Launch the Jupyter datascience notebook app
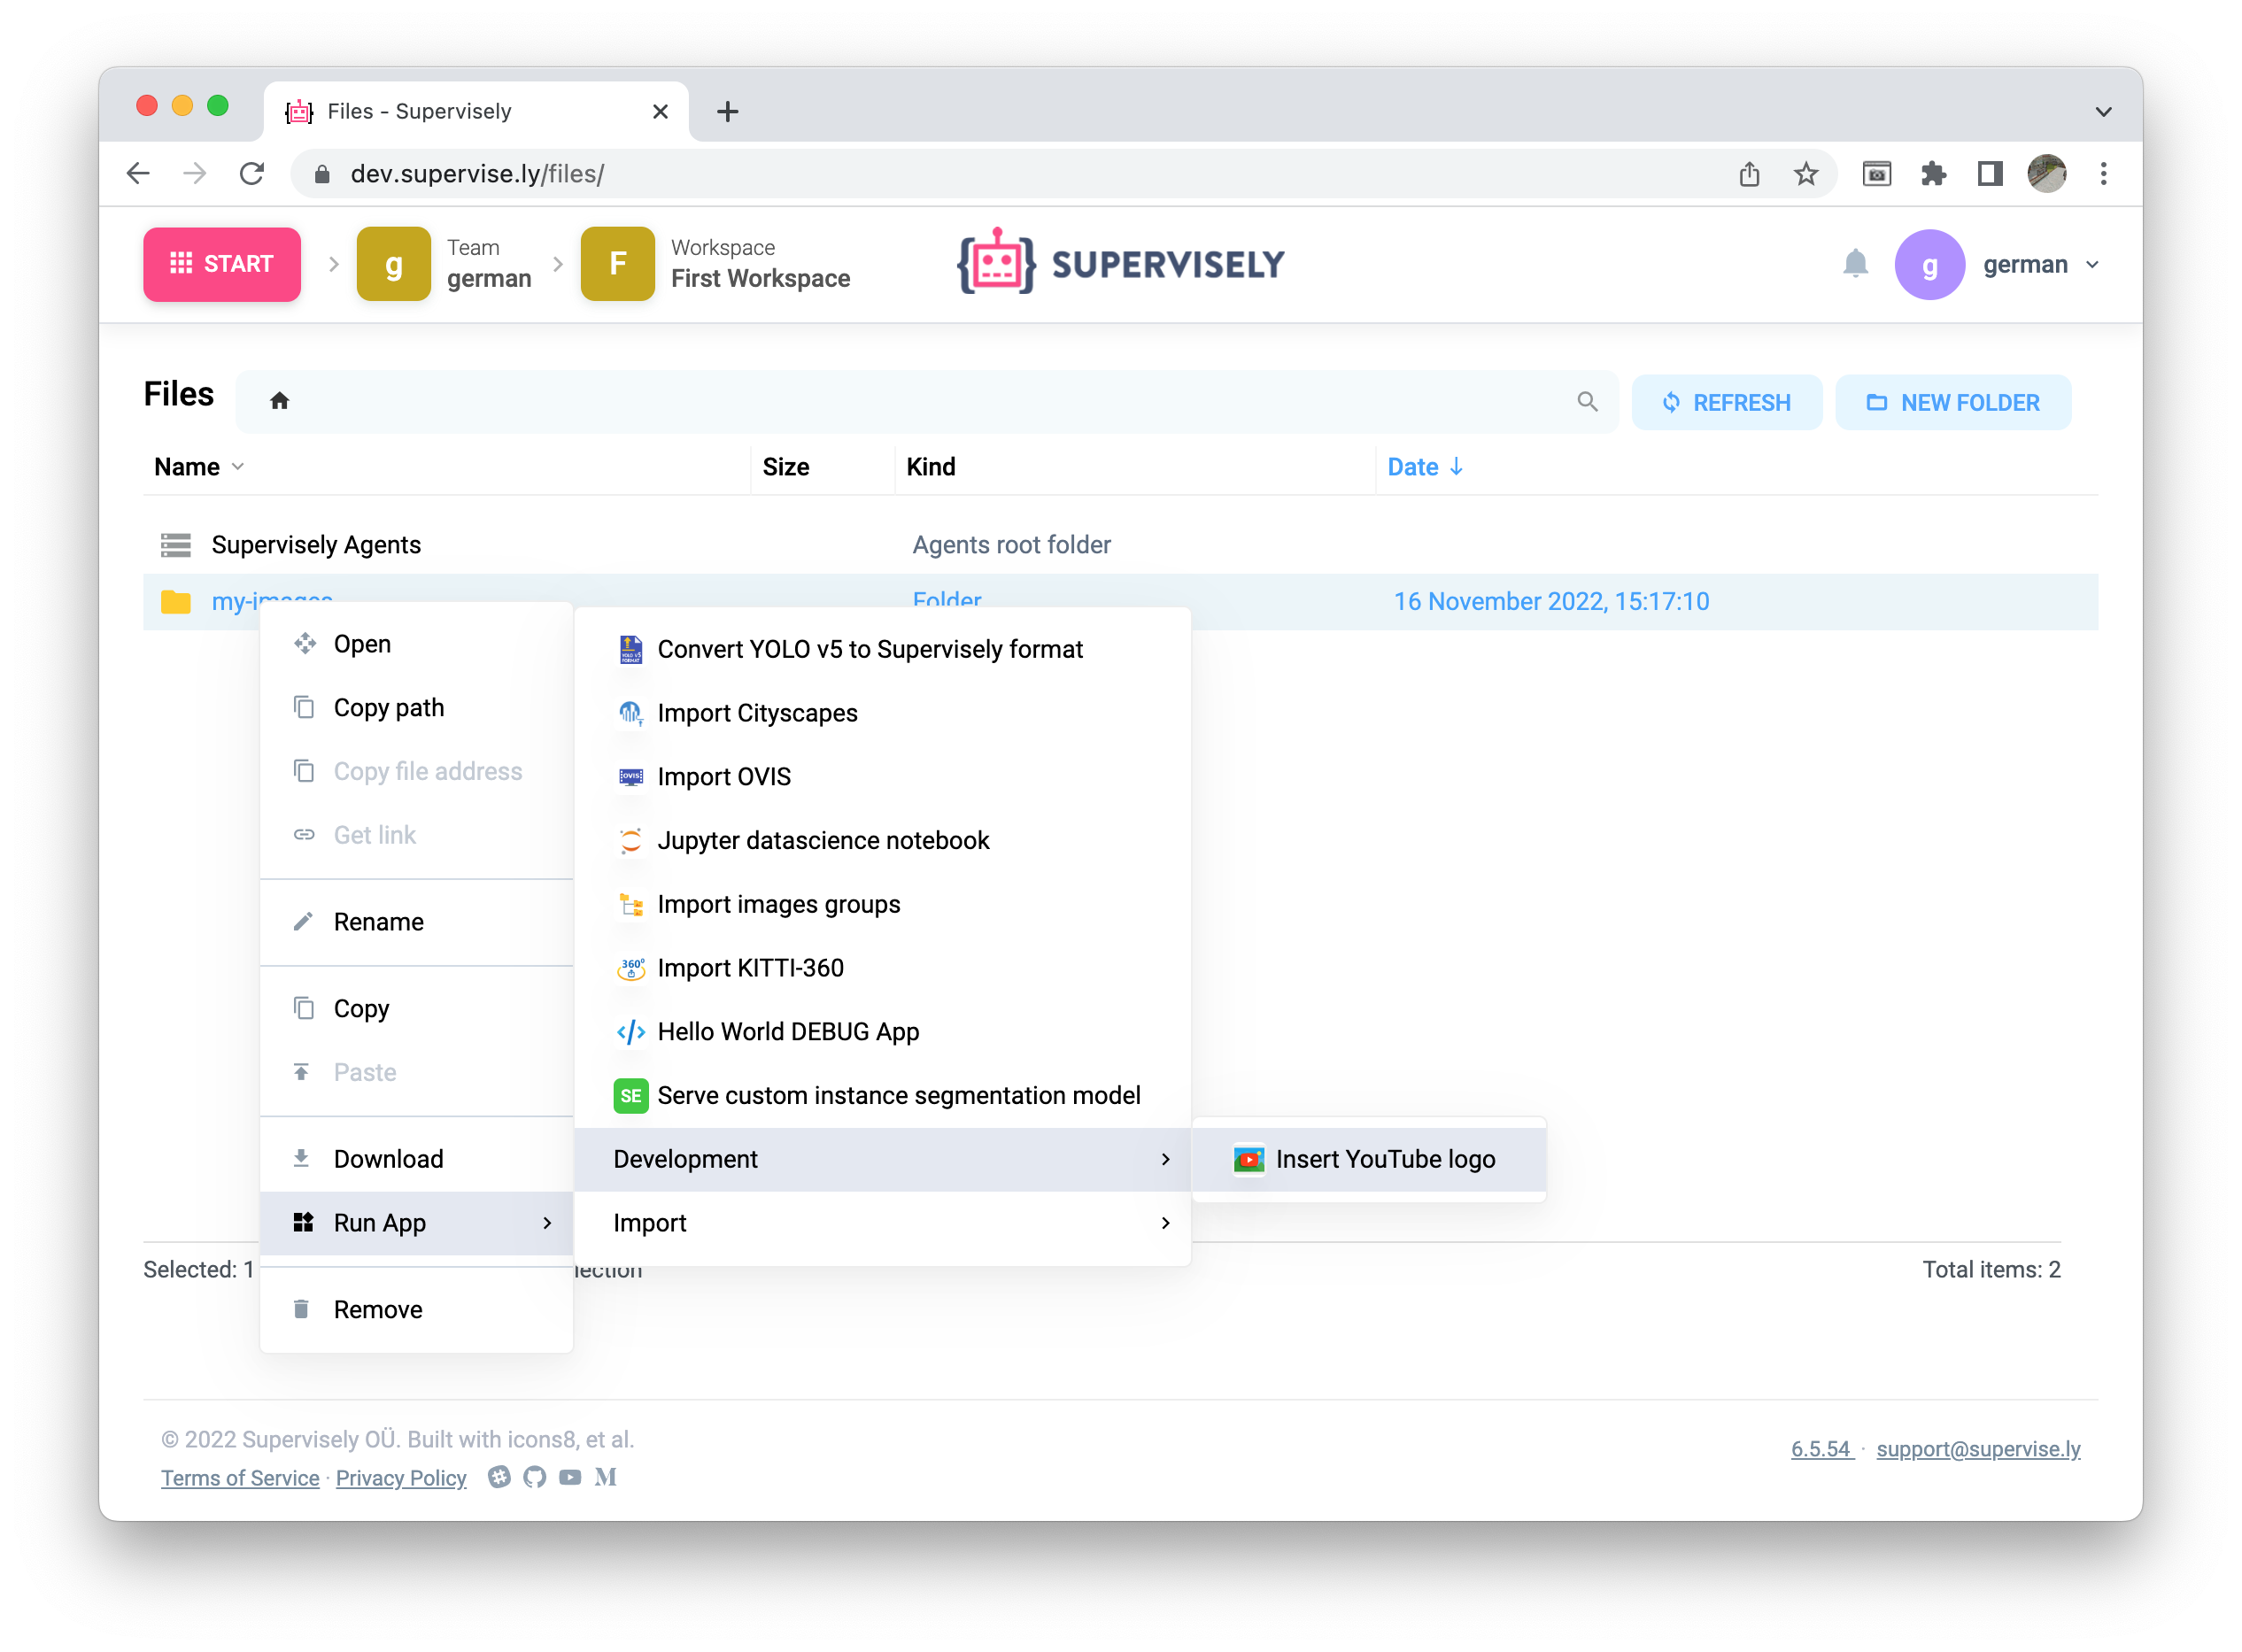This screenshot has width=2242, height=1652. pos(823,840)
